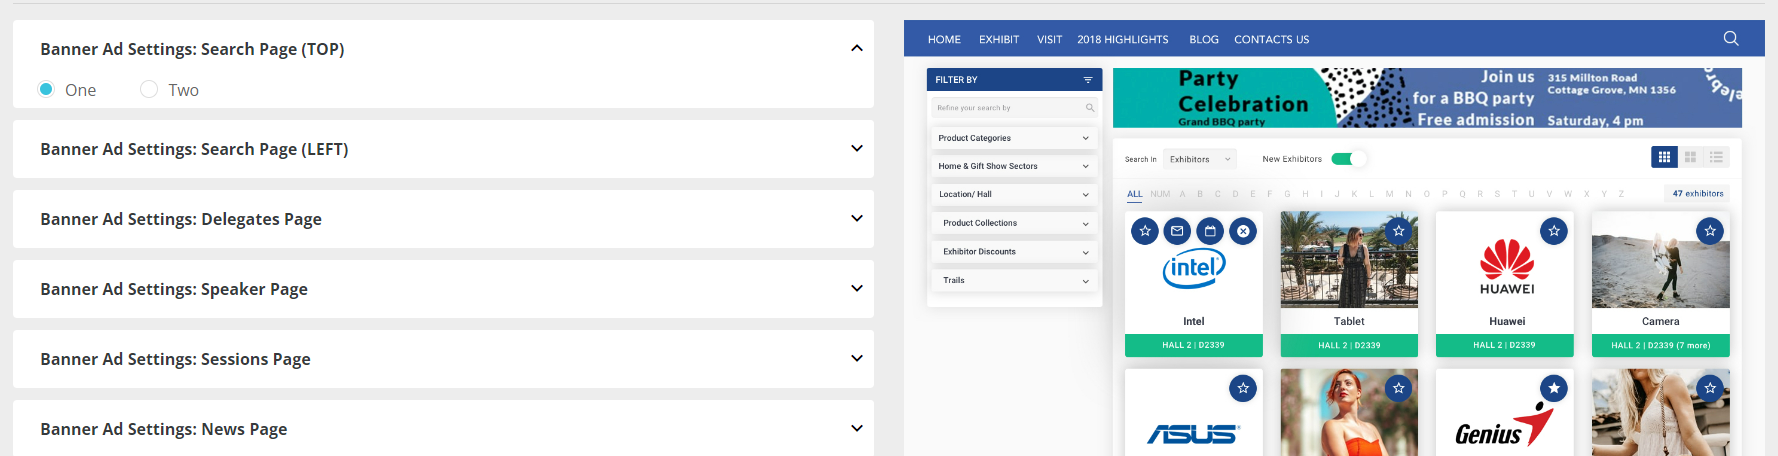1778x456 pixels.
Task: Click the "Refine your search by" field
Action: click(x=1008, y=108)
